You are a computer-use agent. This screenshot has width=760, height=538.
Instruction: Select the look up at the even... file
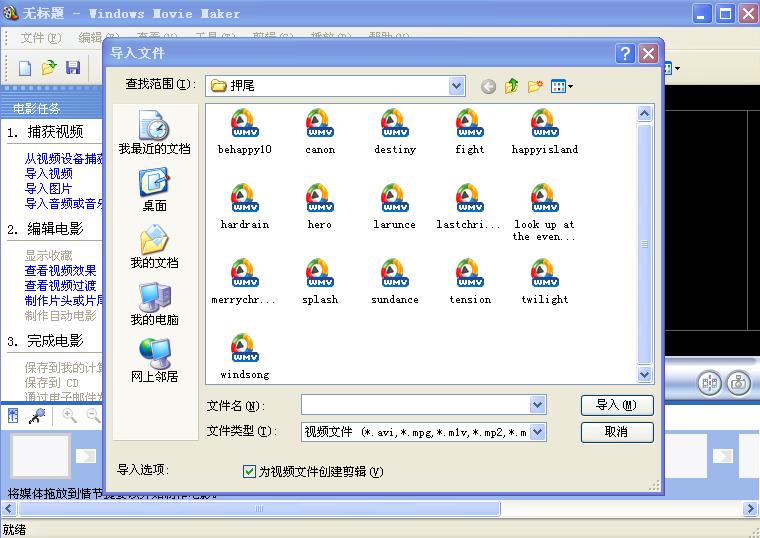pos(545,212)
